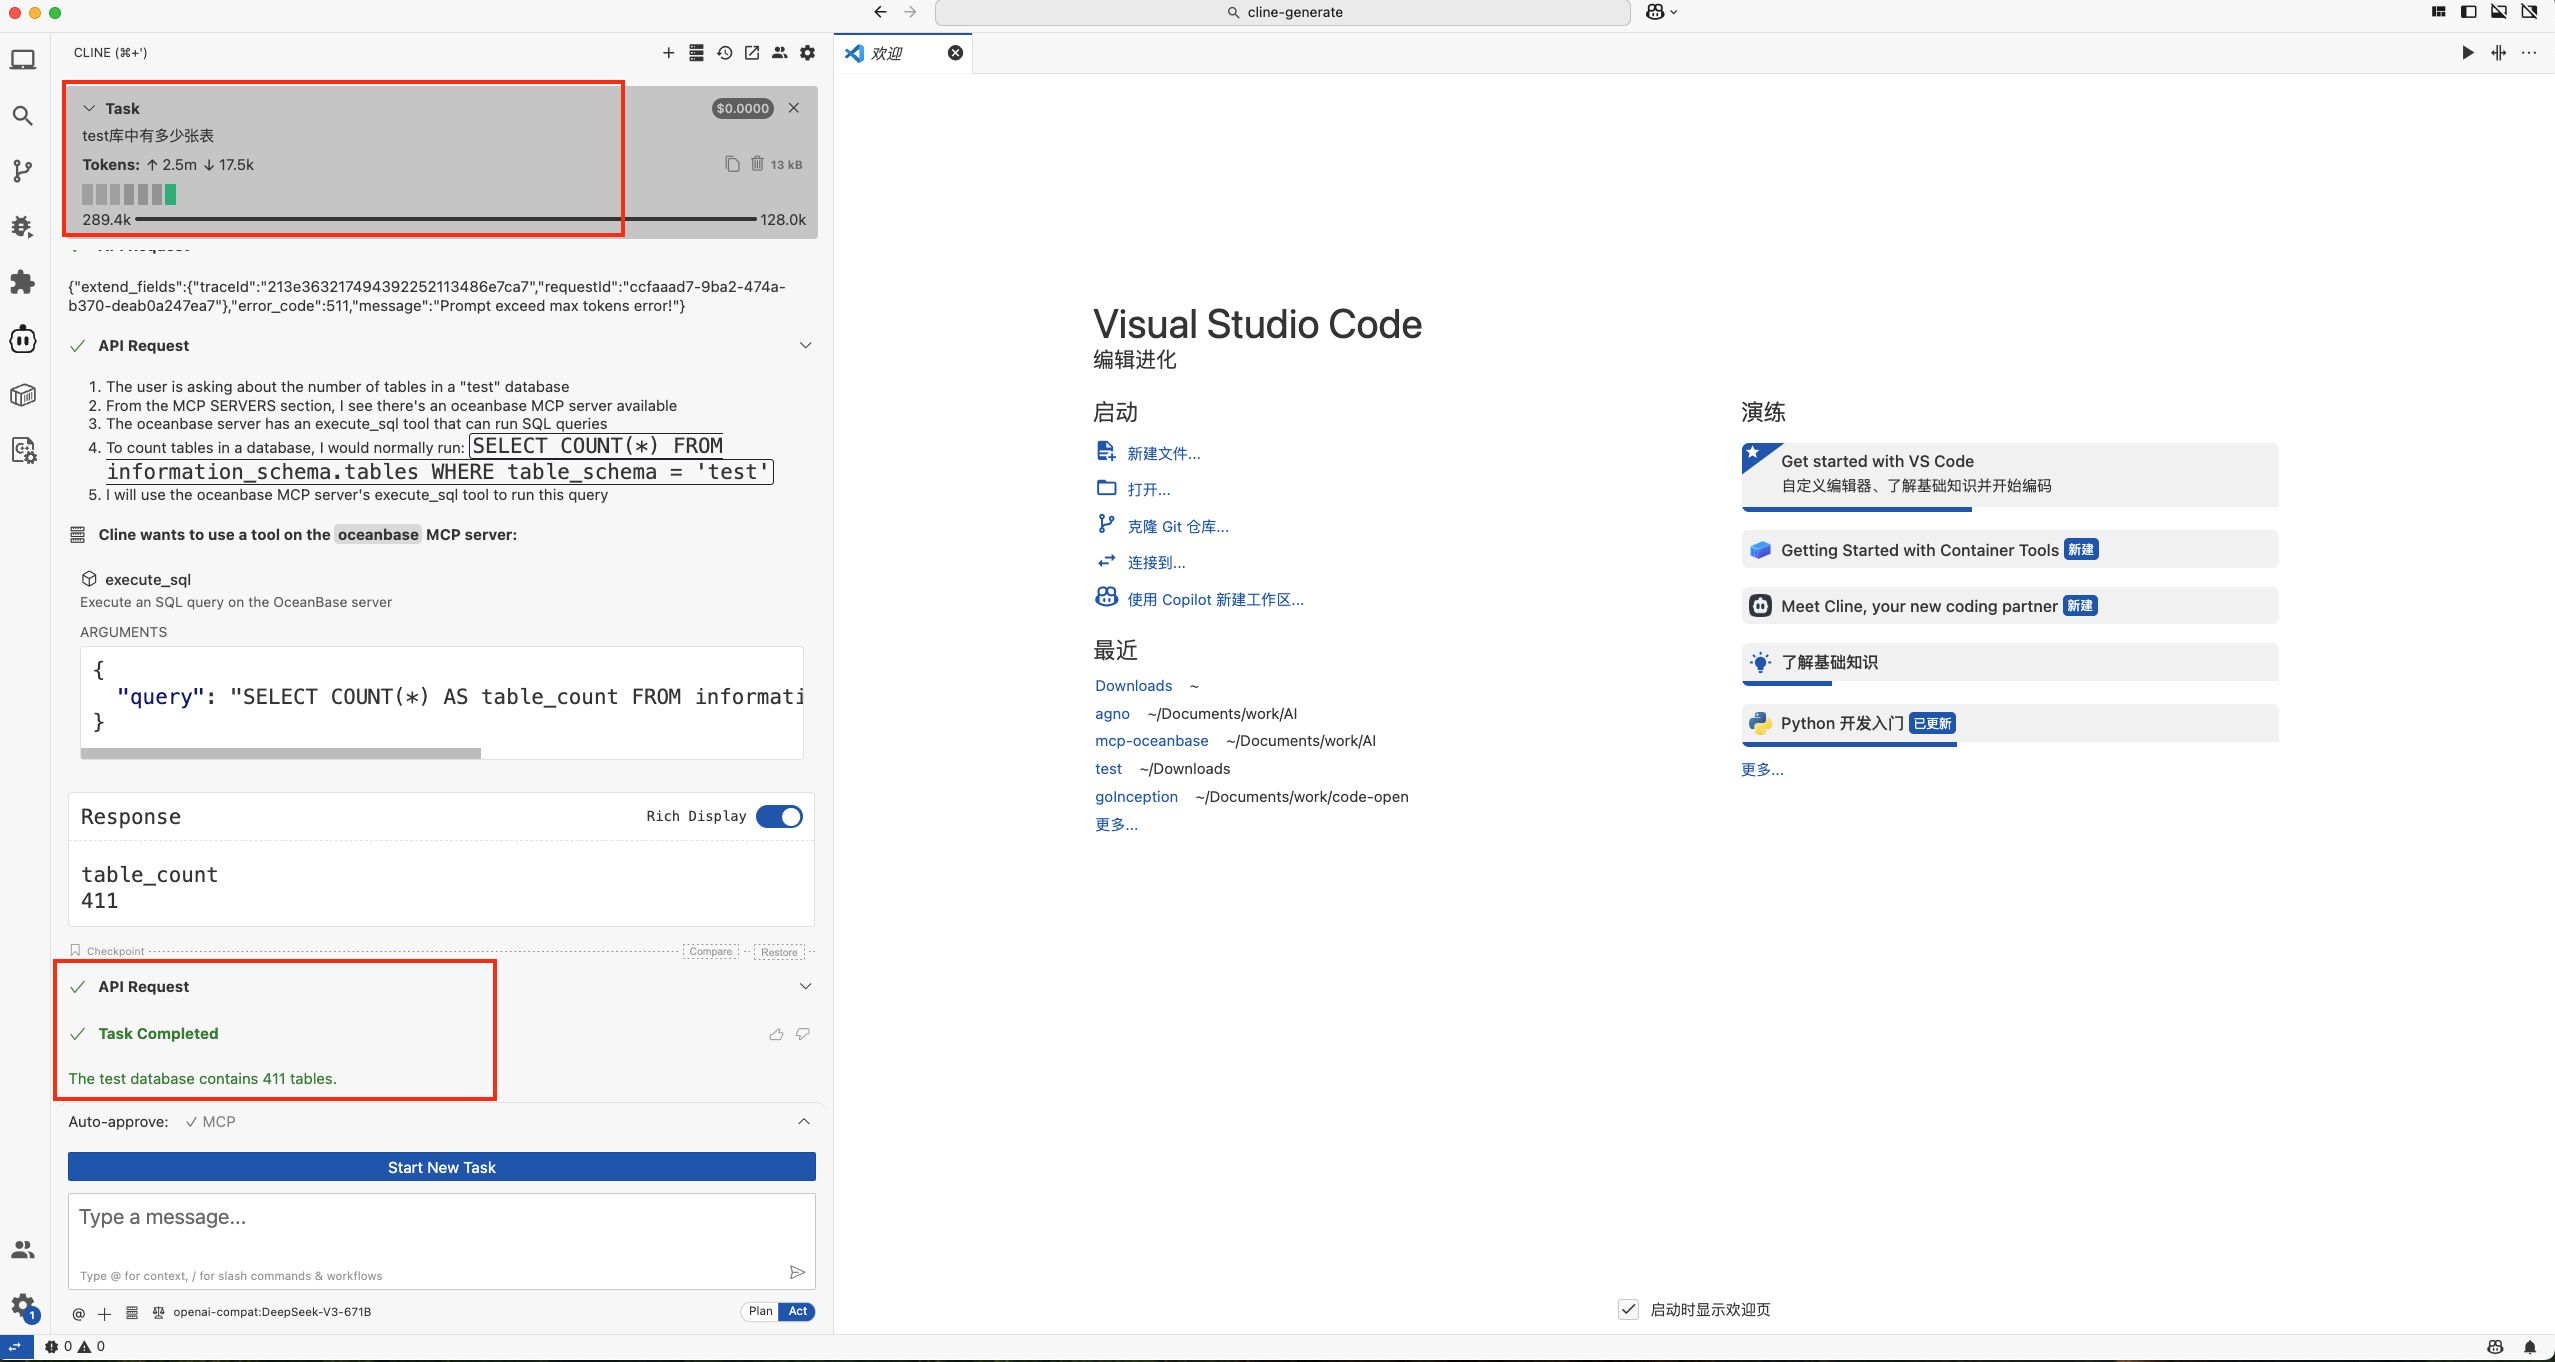This screenshot has width=2555, height=1362.
Task: Open Cline history clock icon
Action: (x=724, y=53)
